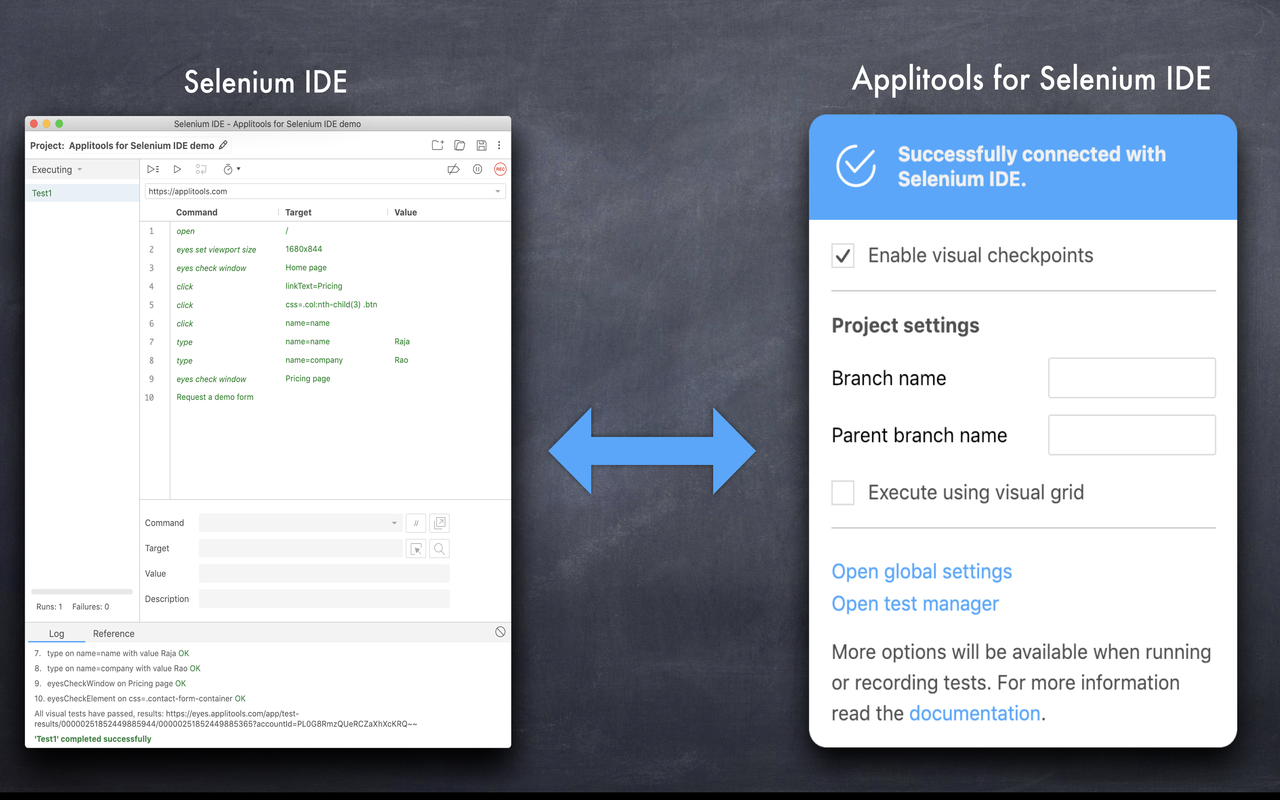
Task: Click the Open test manager link
Action: 915,603
